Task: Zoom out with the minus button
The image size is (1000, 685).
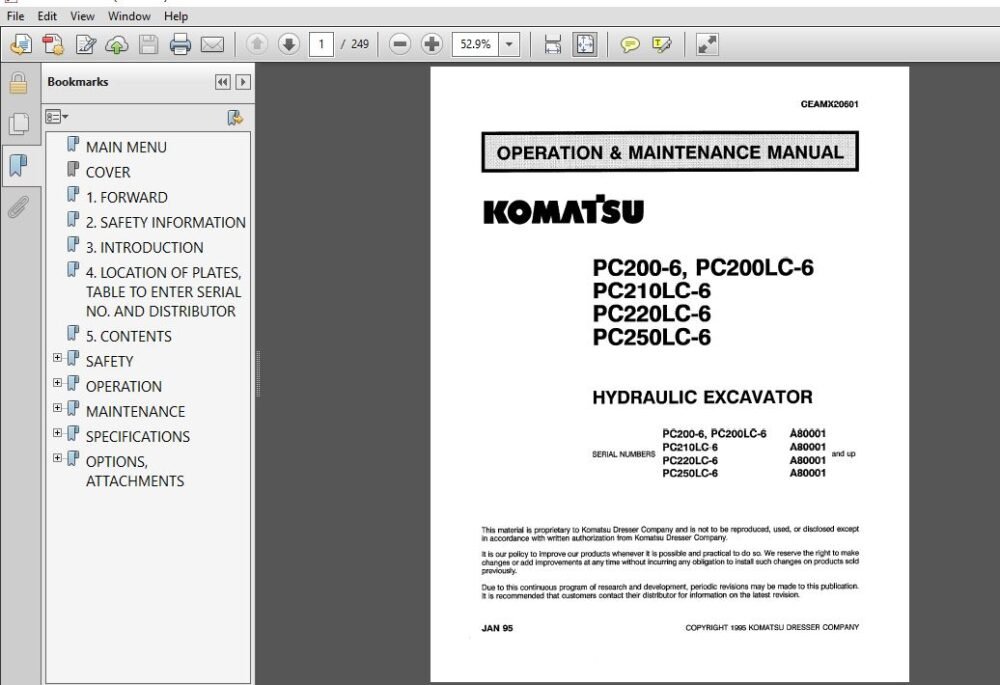Action: pos(400,44)
